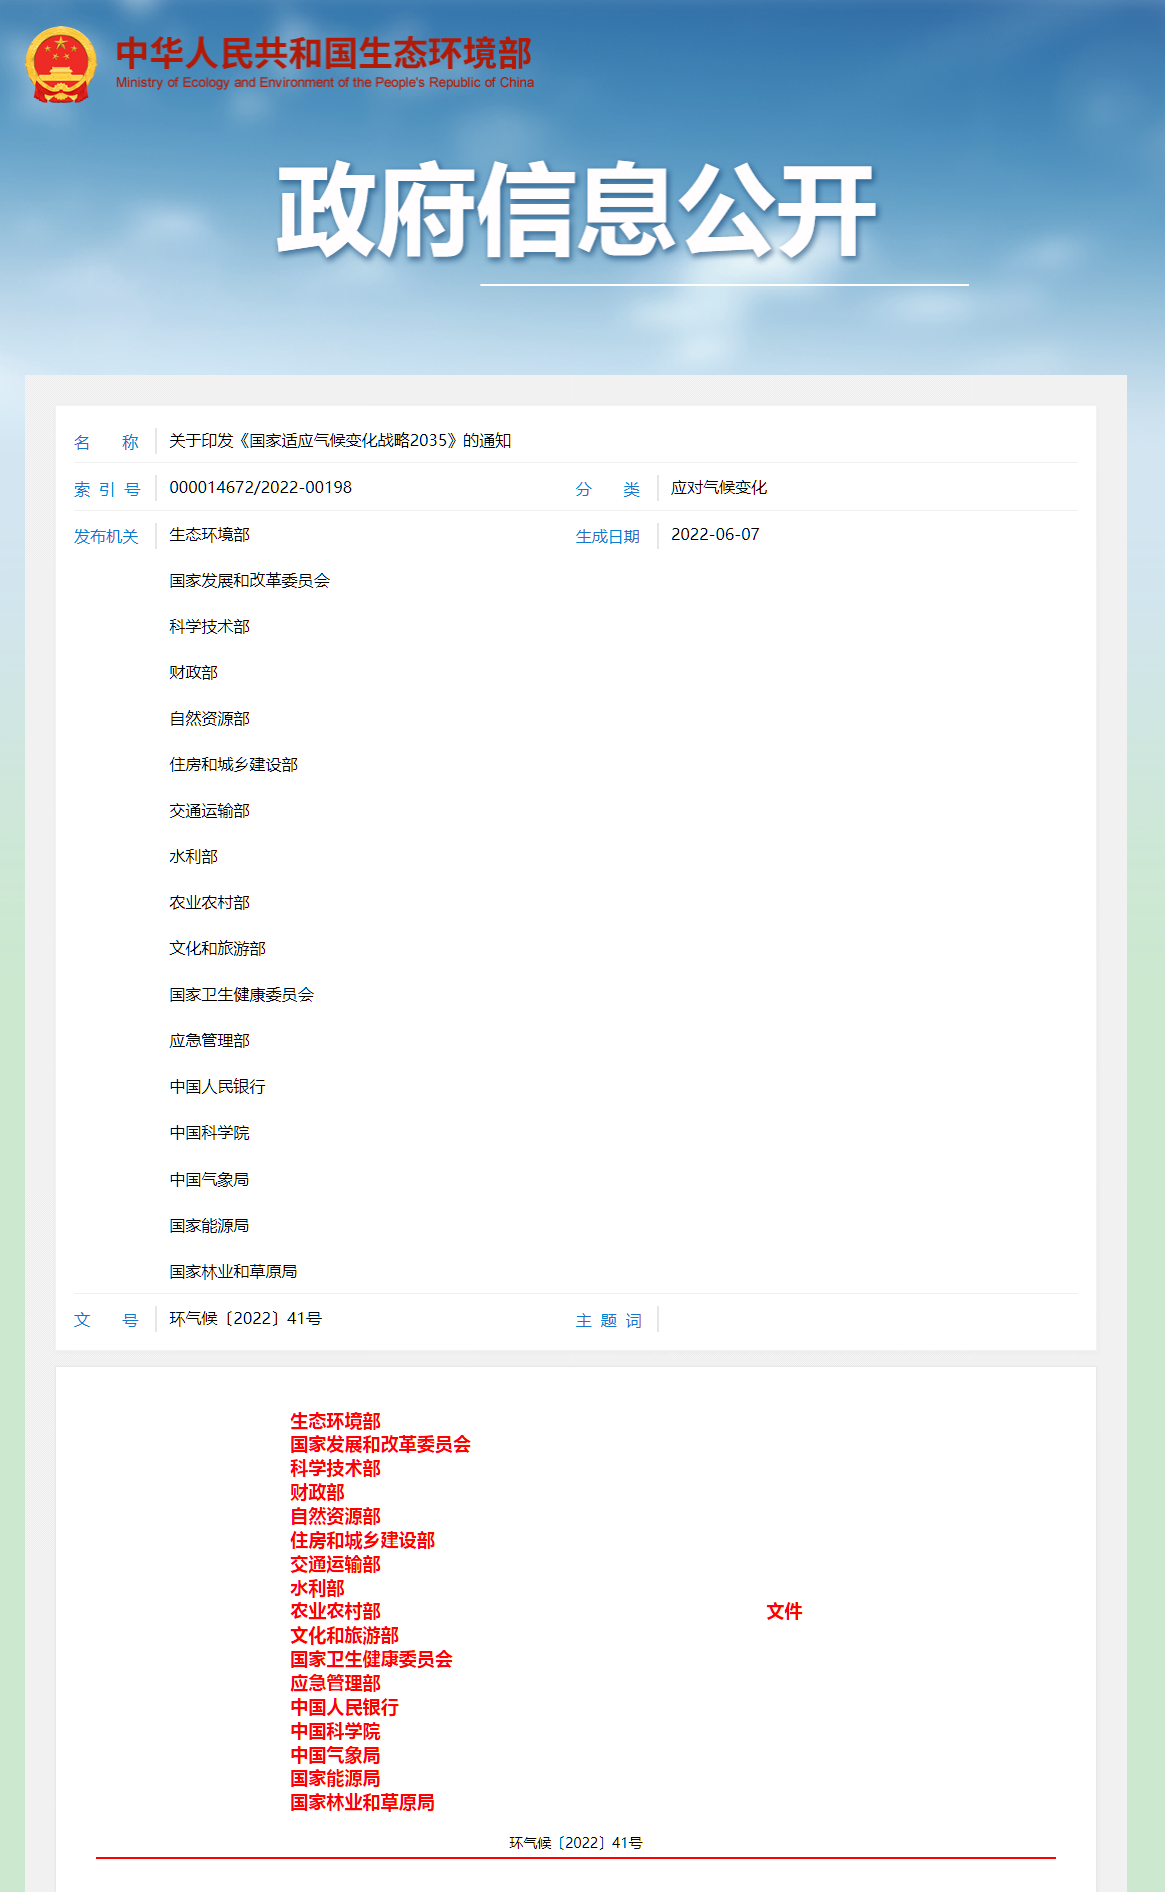
Task: Select the document title 关于印发《国家适应气候变化战略2035》的通知
Action: point(340,441)
